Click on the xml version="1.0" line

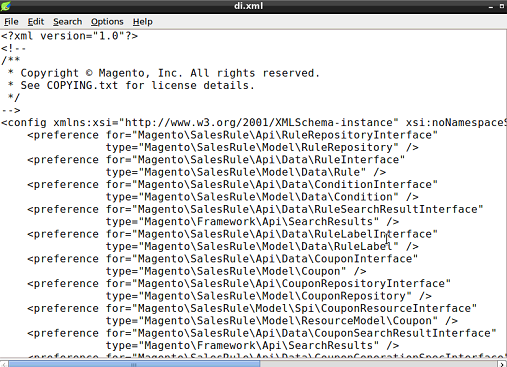tap(69, 36)
